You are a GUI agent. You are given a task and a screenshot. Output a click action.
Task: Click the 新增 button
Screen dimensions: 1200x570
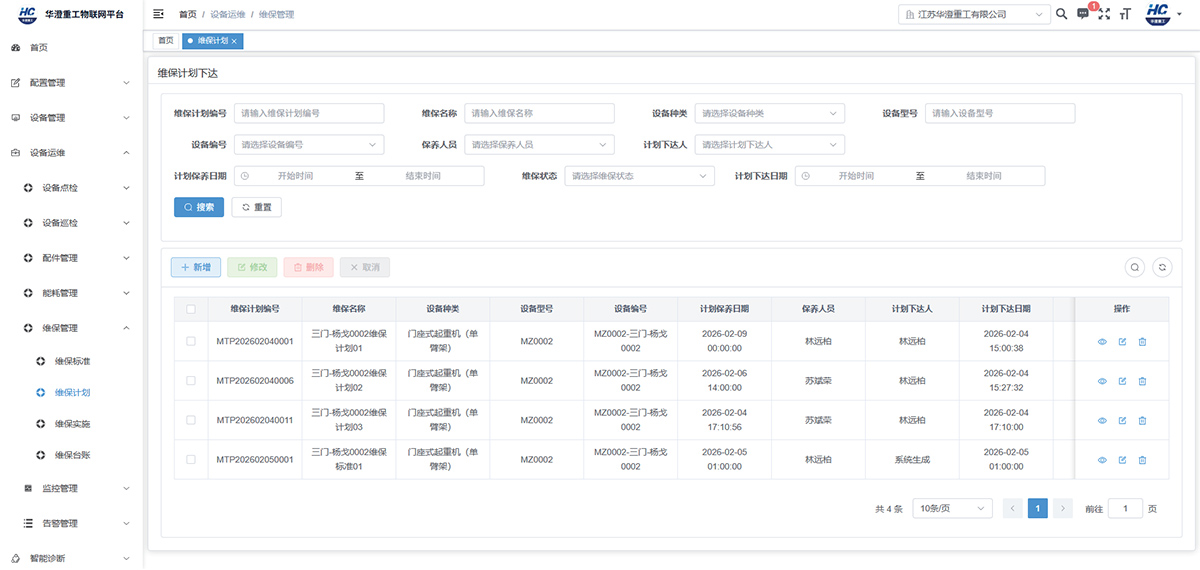(x=196, y=267)
